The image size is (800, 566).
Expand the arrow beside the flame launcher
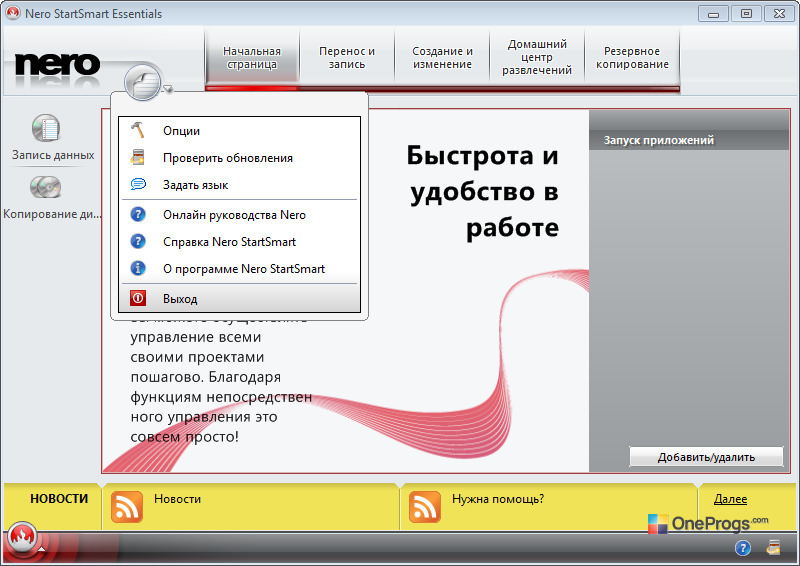[41, 549]
